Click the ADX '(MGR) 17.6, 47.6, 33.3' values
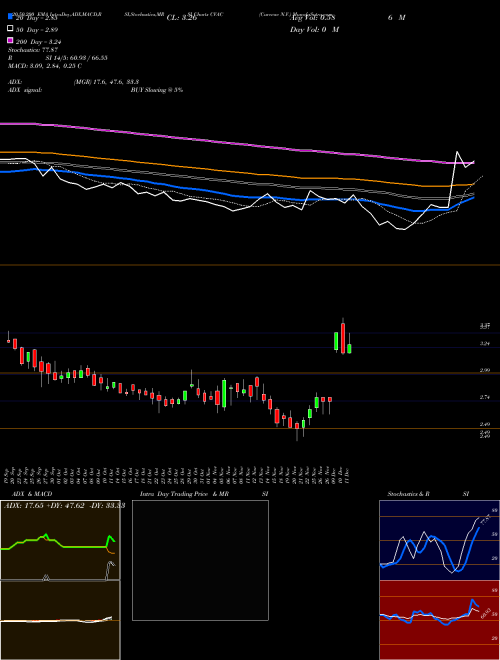This screenshot has height=660, width=500. (x=106, y=82)
